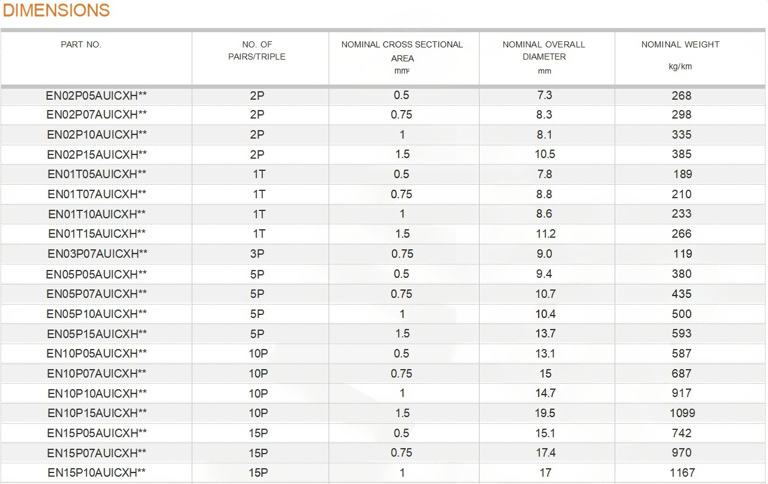The height and width of the screenshot is (484, 768).
Task: Click part number EN01T15AUICXH**
Action: (x=97, y=234)
